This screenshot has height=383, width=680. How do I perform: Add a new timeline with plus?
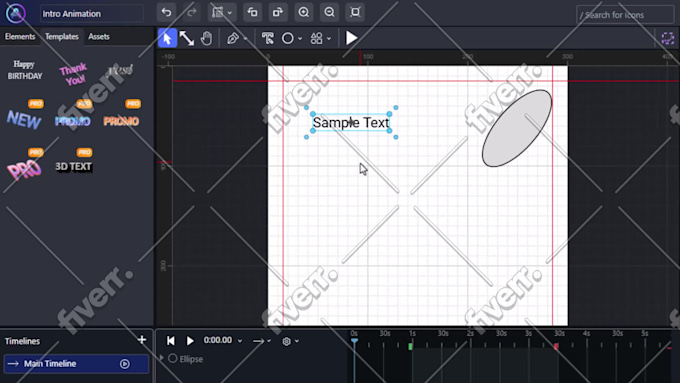142,340
